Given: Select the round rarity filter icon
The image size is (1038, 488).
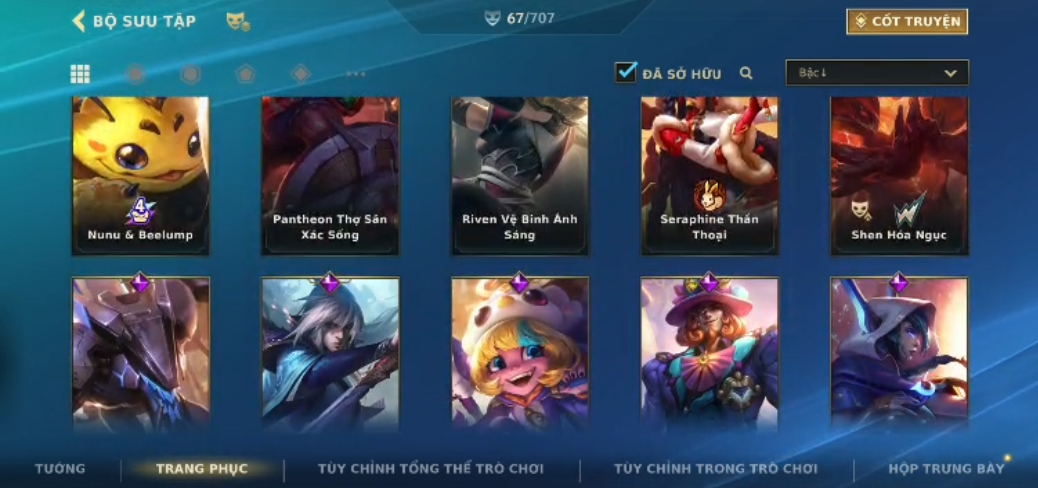Looking at the screenshot, I should (135, 73).
